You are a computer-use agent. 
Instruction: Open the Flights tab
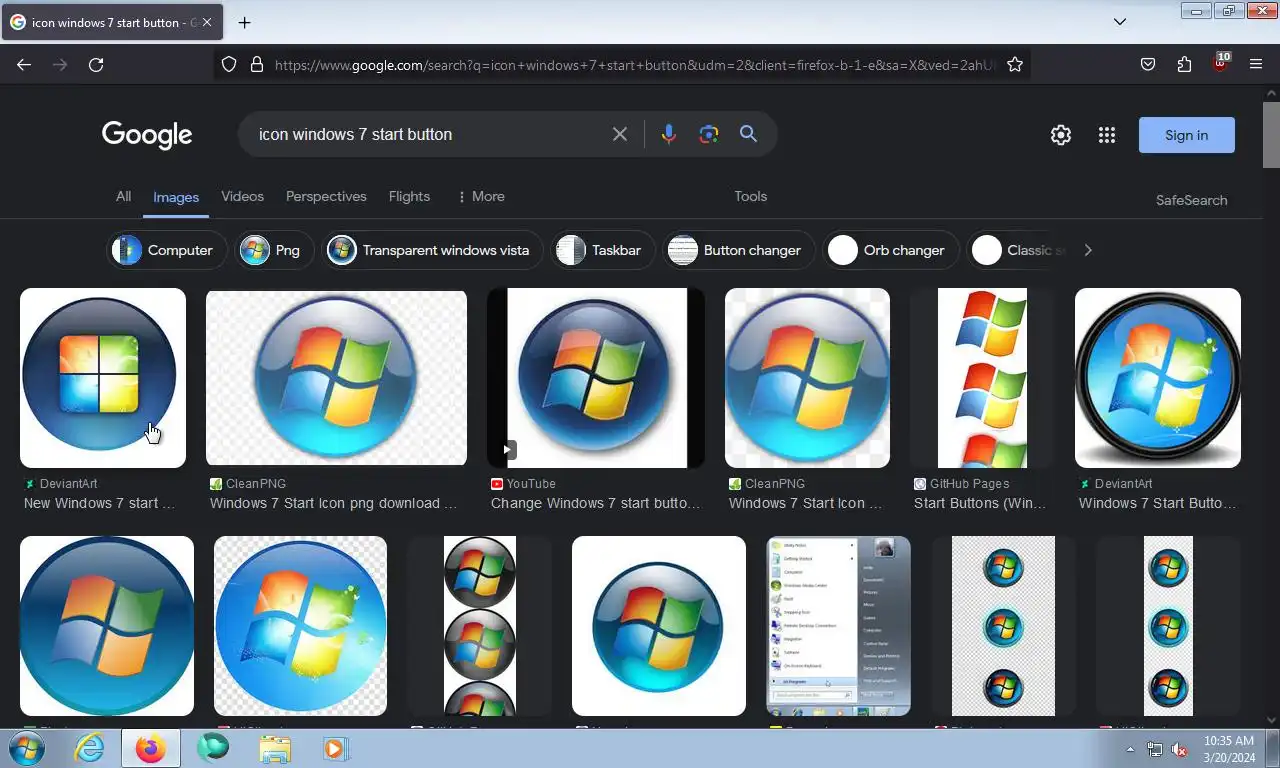tap(409, 196)
